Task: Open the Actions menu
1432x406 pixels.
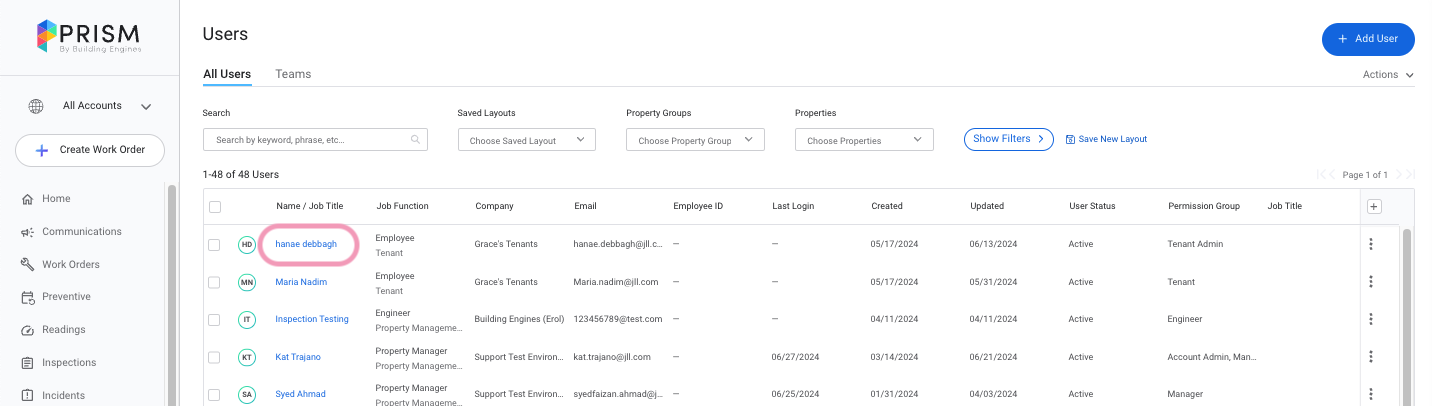Action: [1387, 75]
